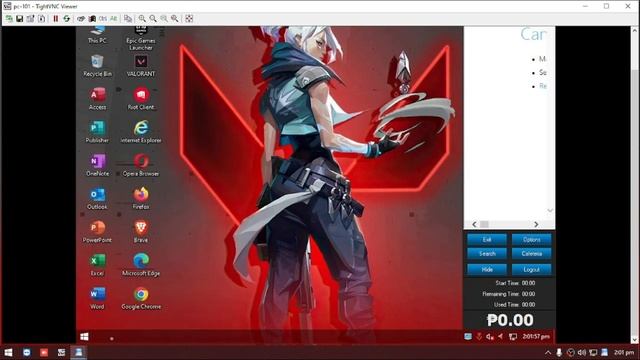640x360 pixels.
Task: Toggle the Ctrl key toolbar button
Action: tap(103, 19)
